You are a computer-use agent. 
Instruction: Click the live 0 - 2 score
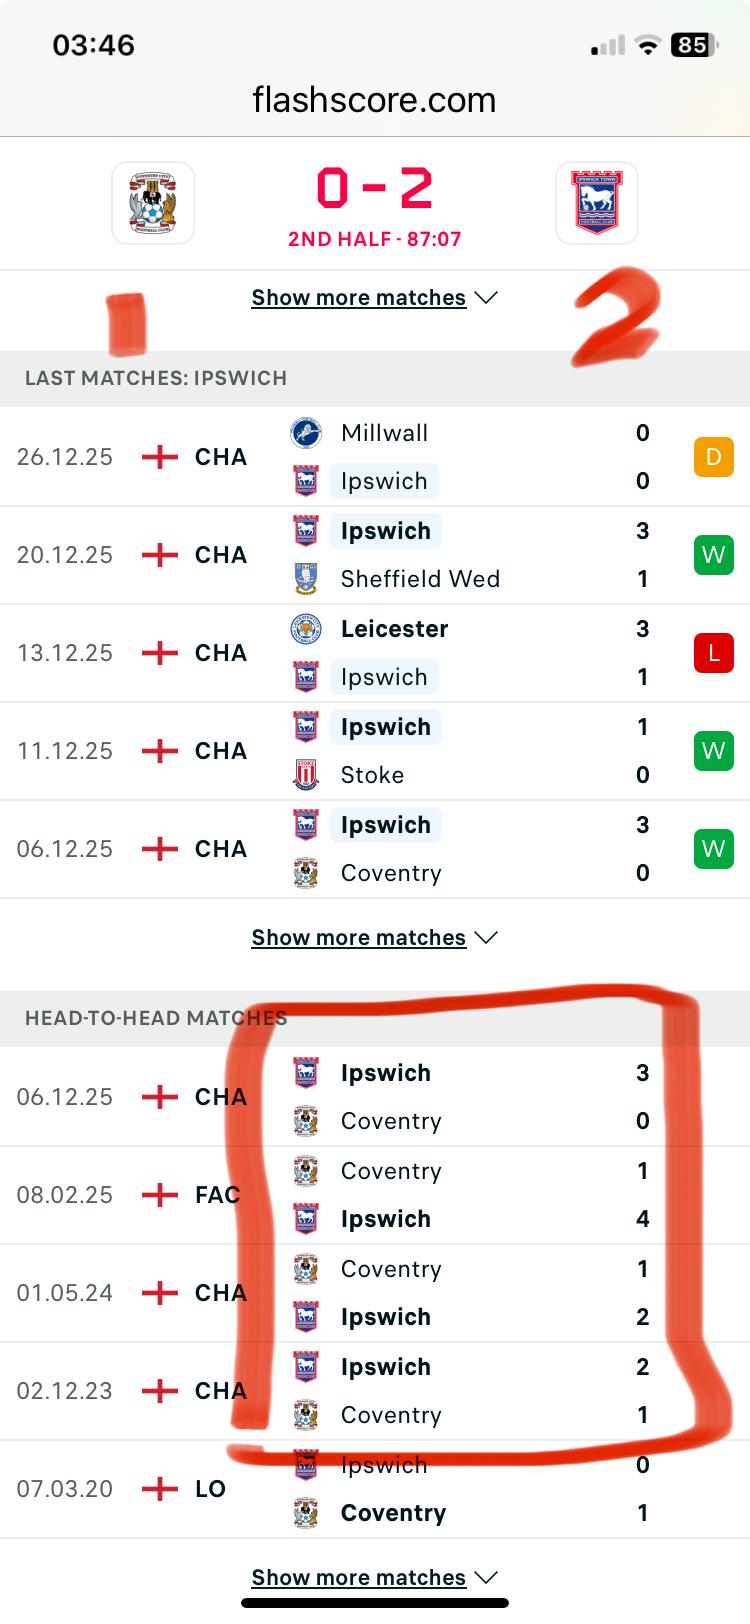pos(374,189)
